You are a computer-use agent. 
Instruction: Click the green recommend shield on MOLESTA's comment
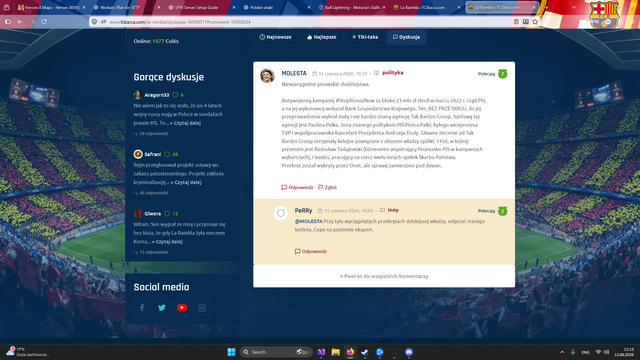502,74
